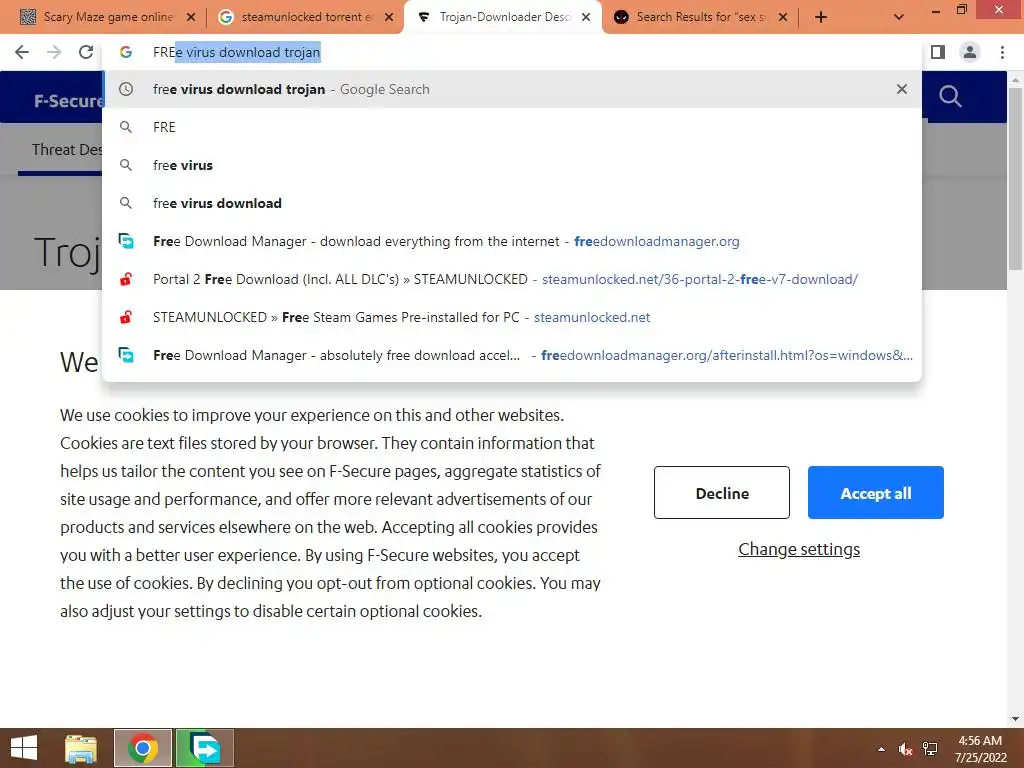The width and height of the screenshot is (1024, 768).
Task: Remove the history suggestion with X
Action: 902,89
